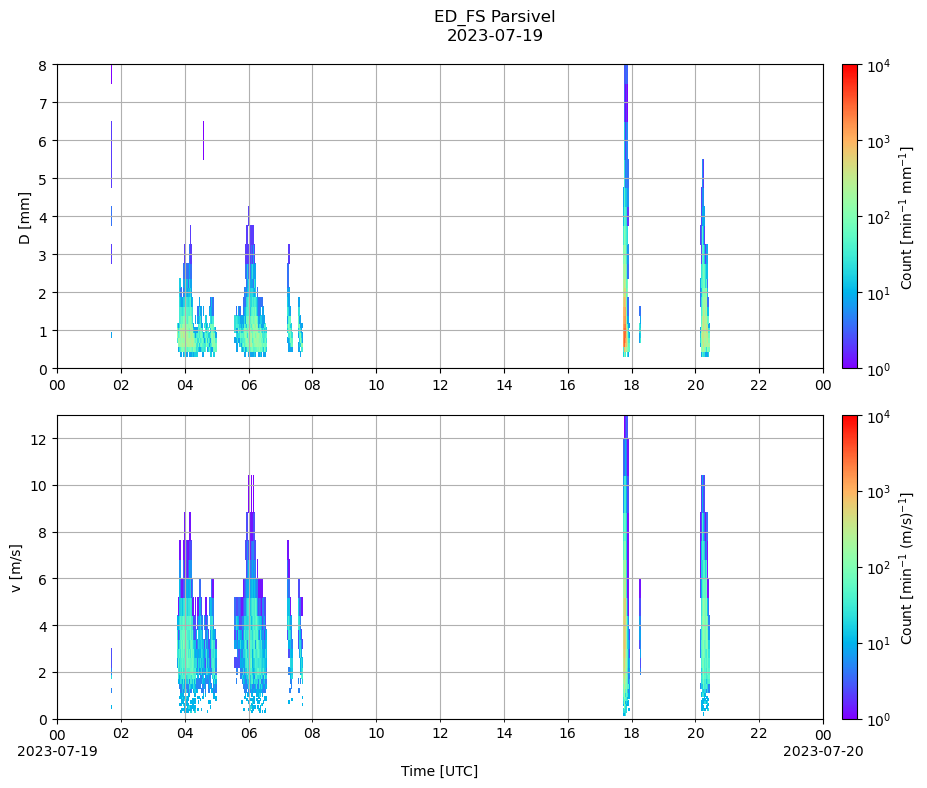This screenshot has width=927, height=788.
Task: Click the '18' time tick under the D plot
Action: coord(632,385)
